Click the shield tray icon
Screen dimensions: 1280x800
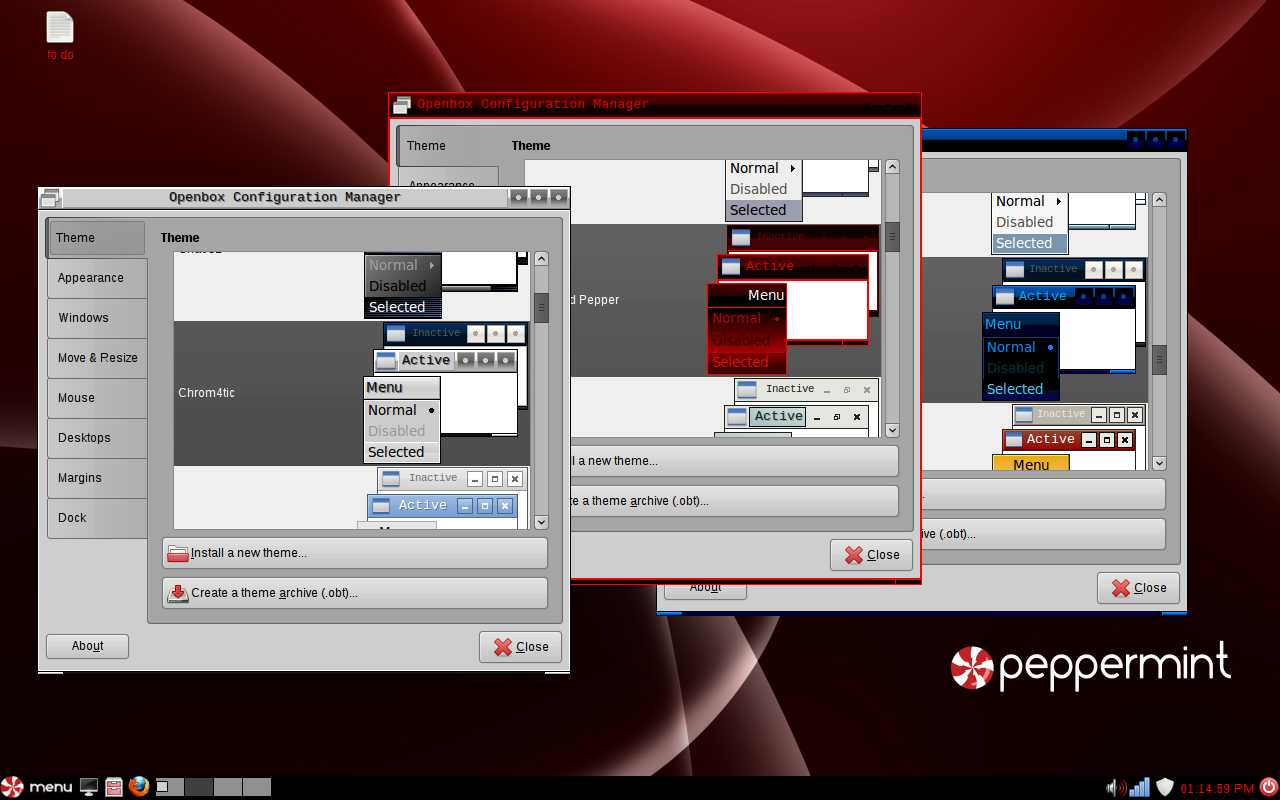point(1164,787)
